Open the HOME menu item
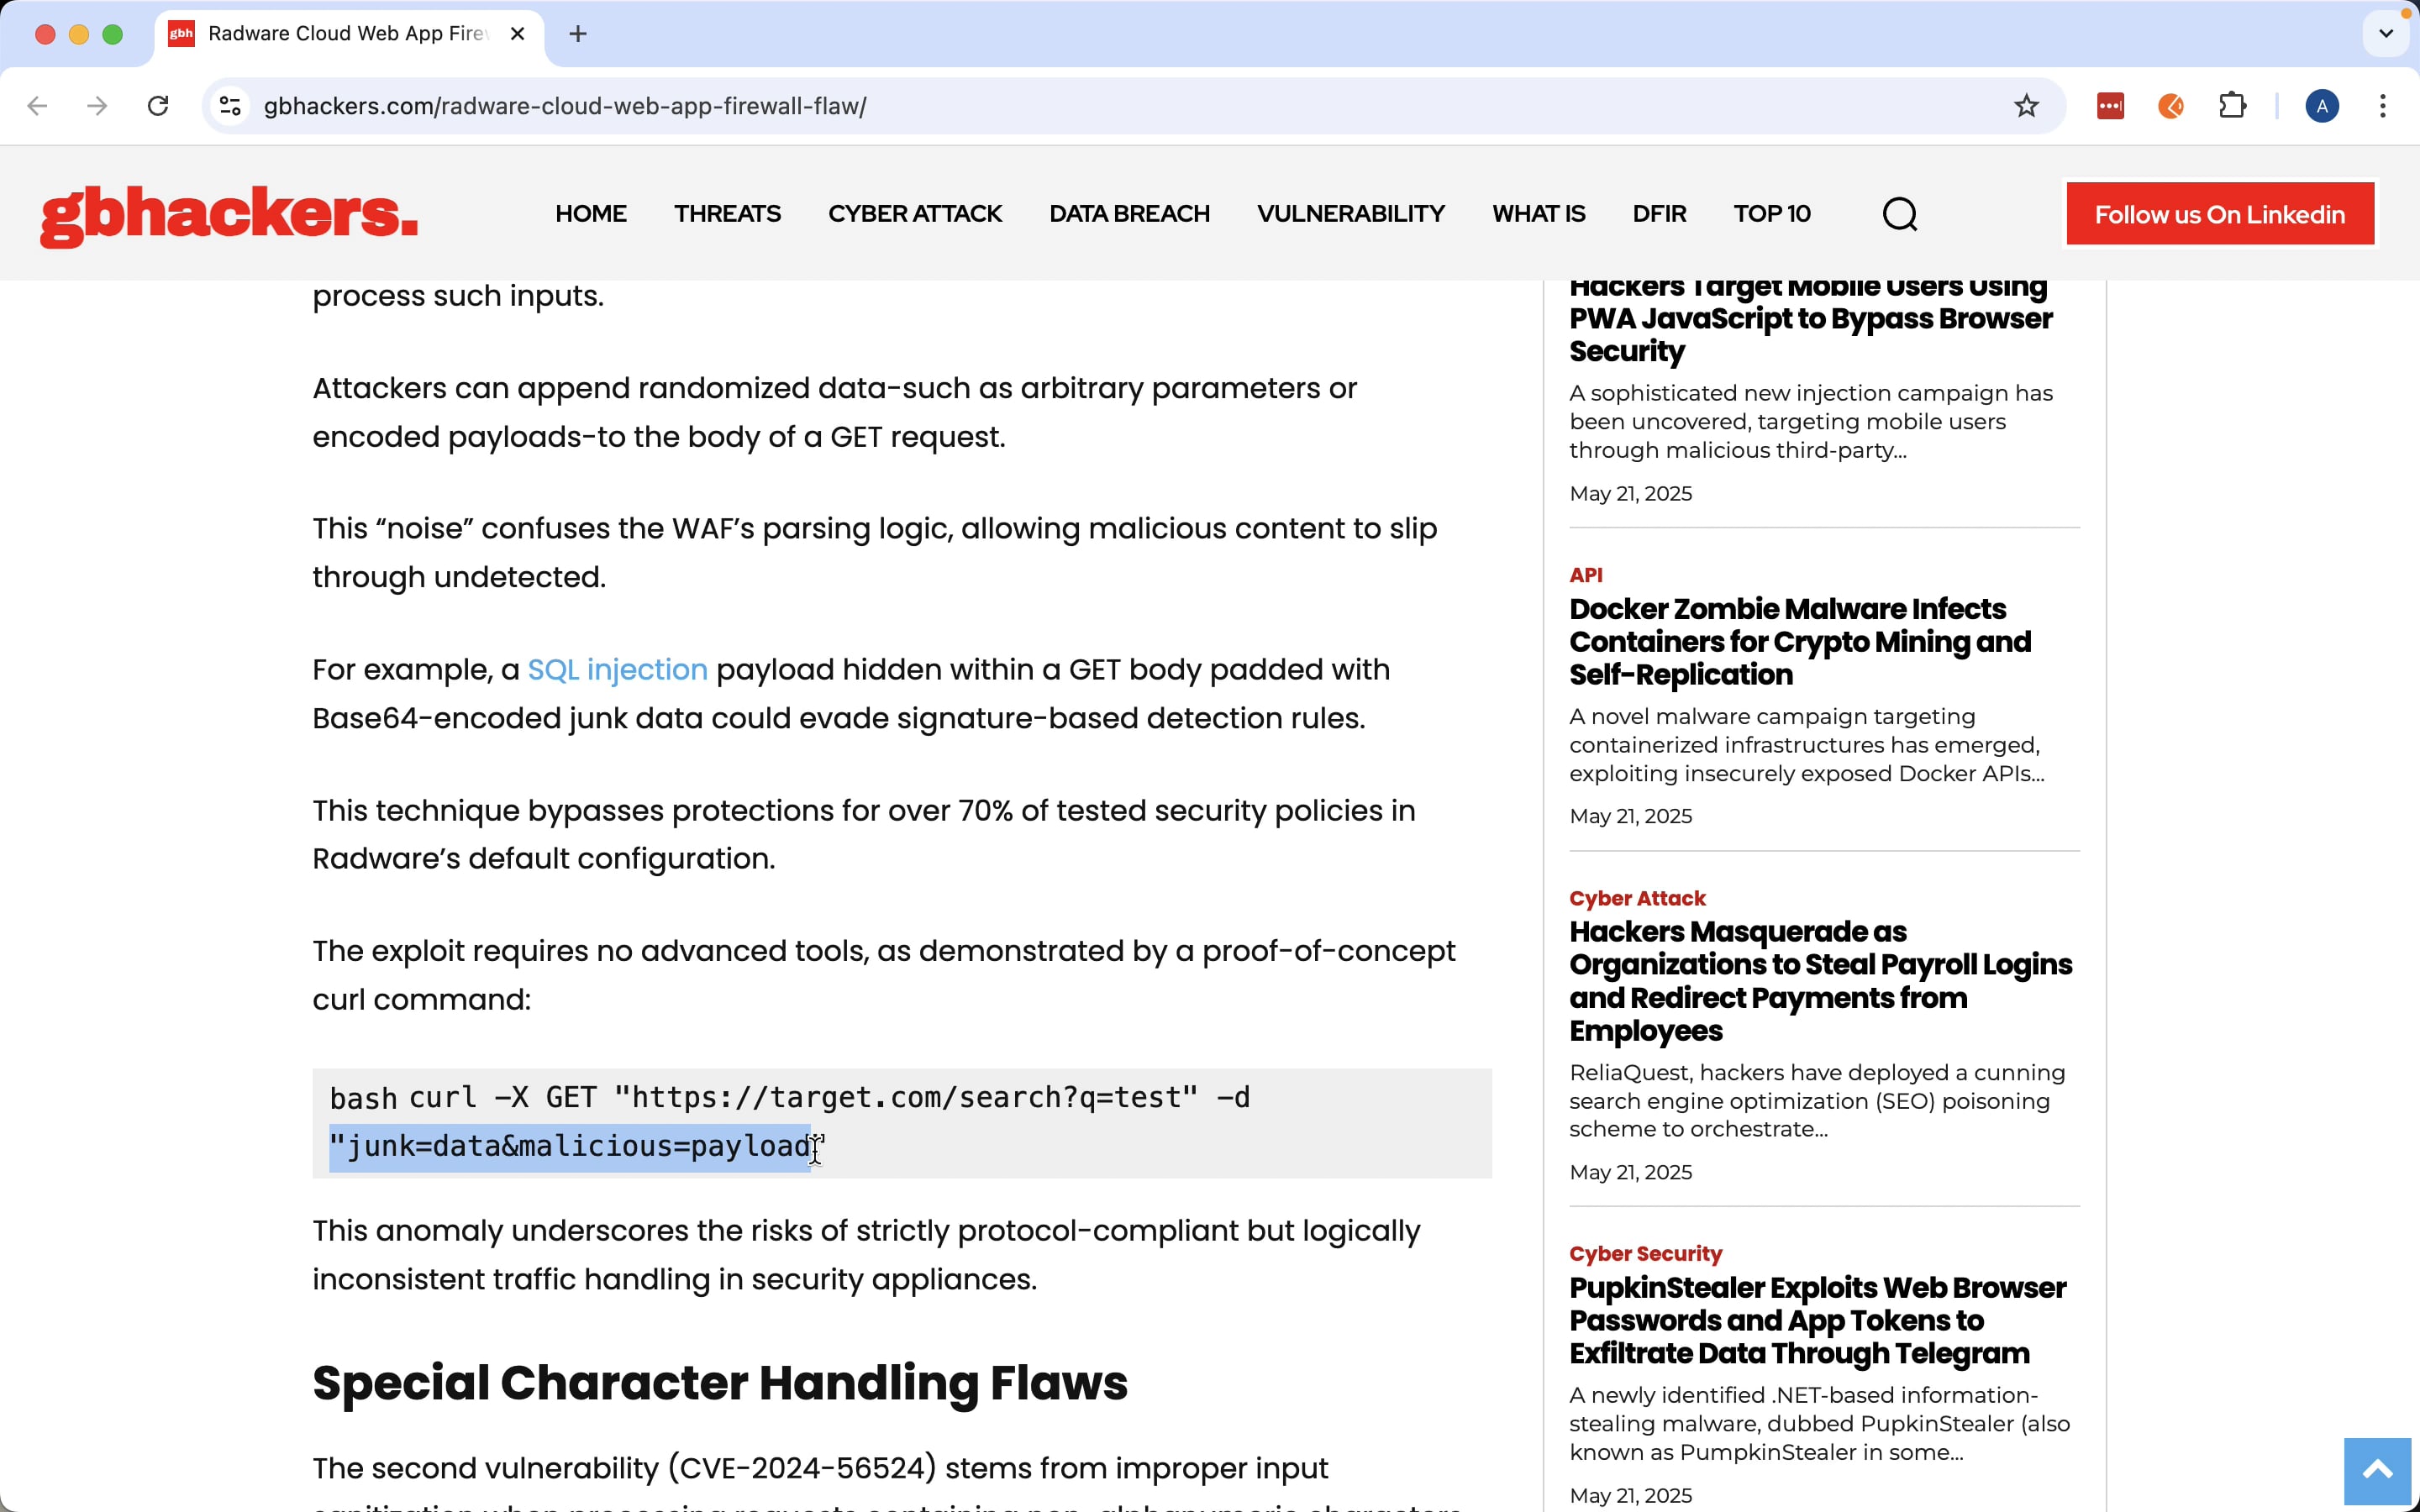 click(x=591, y=214)
